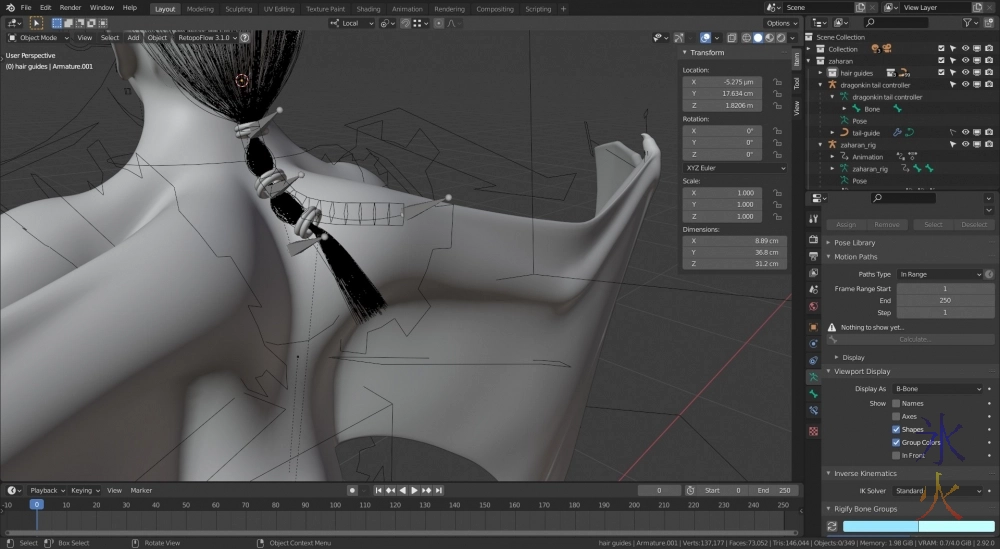The height and width of the screenshot is (549, 1000).
Task: Lock the X location in Transform panel
Action: coord(776,82)
